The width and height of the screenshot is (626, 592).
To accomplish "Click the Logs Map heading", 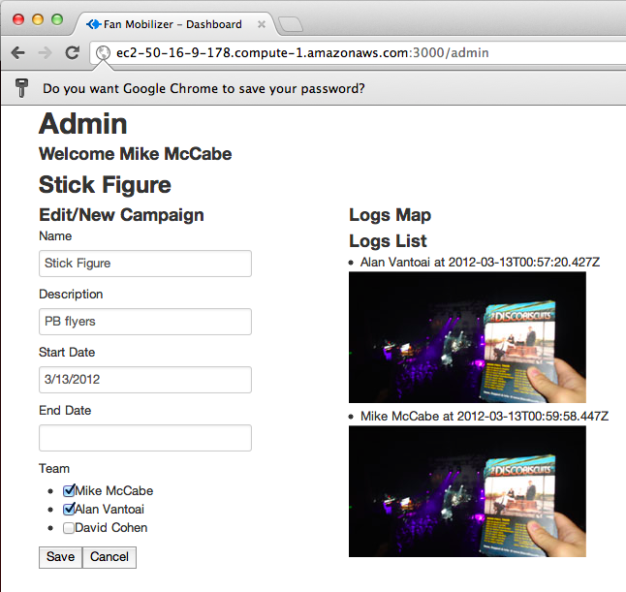I will [390, 215].
